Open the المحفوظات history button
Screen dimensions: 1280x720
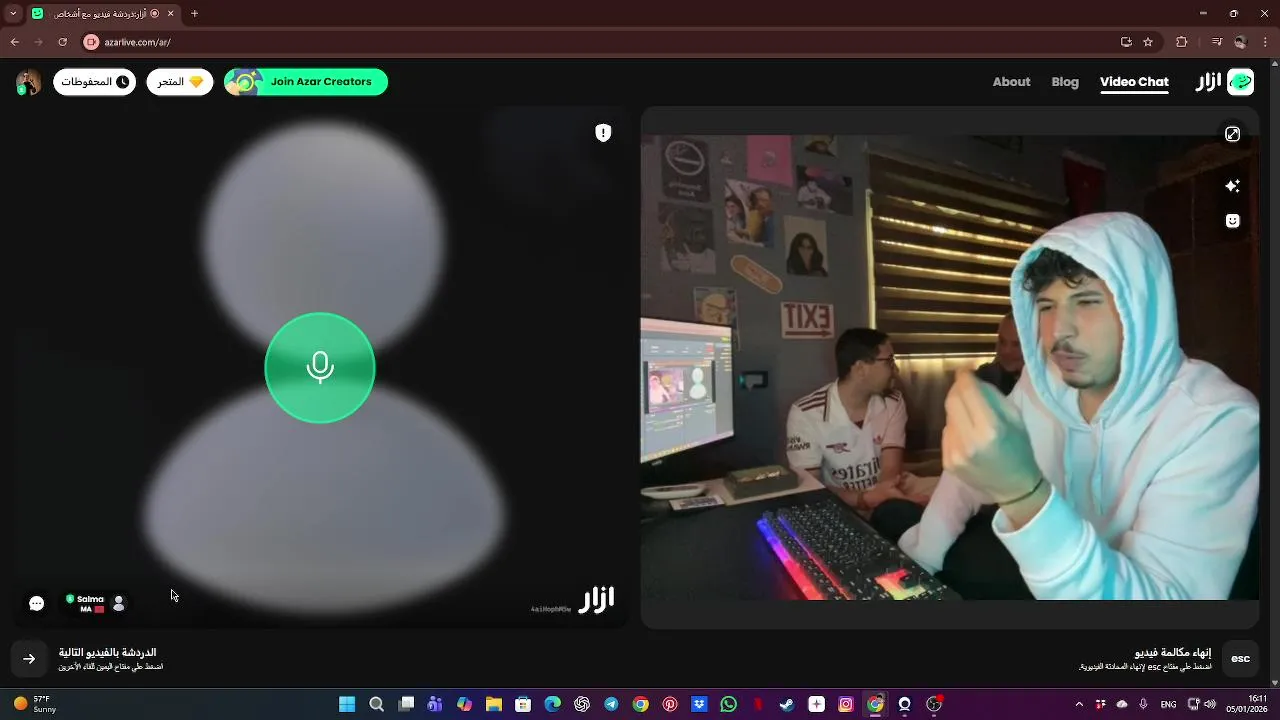pos(95,82)
